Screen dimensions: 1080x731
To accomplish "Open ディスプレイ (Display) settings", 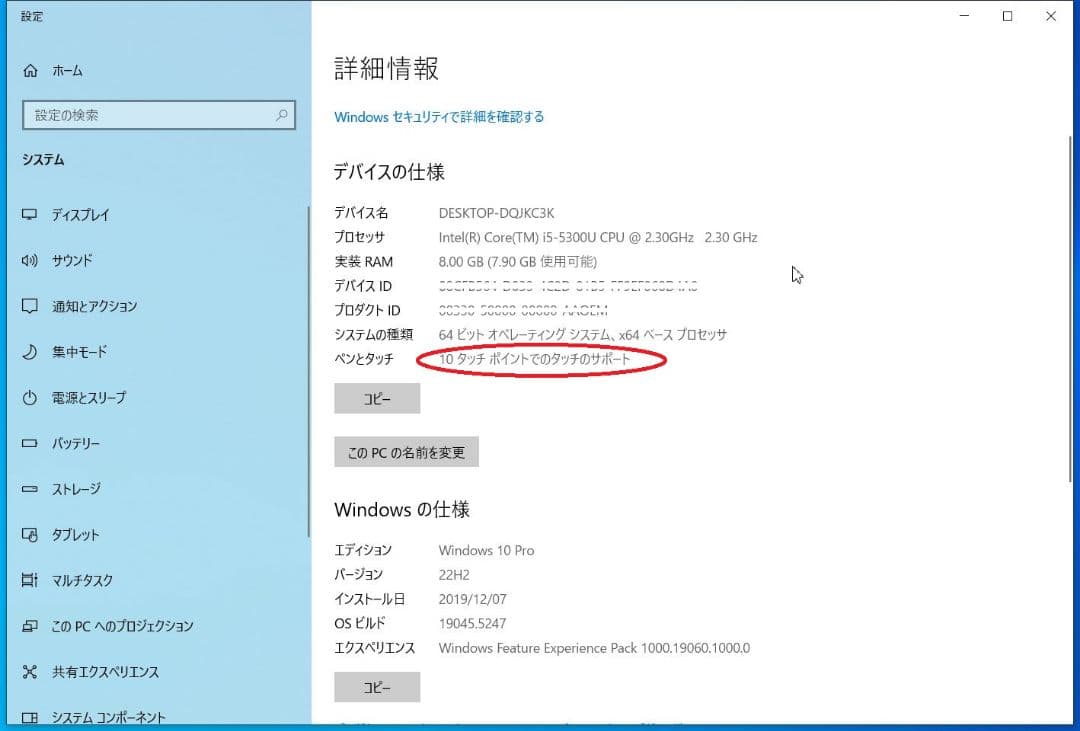I will point(74,214).
